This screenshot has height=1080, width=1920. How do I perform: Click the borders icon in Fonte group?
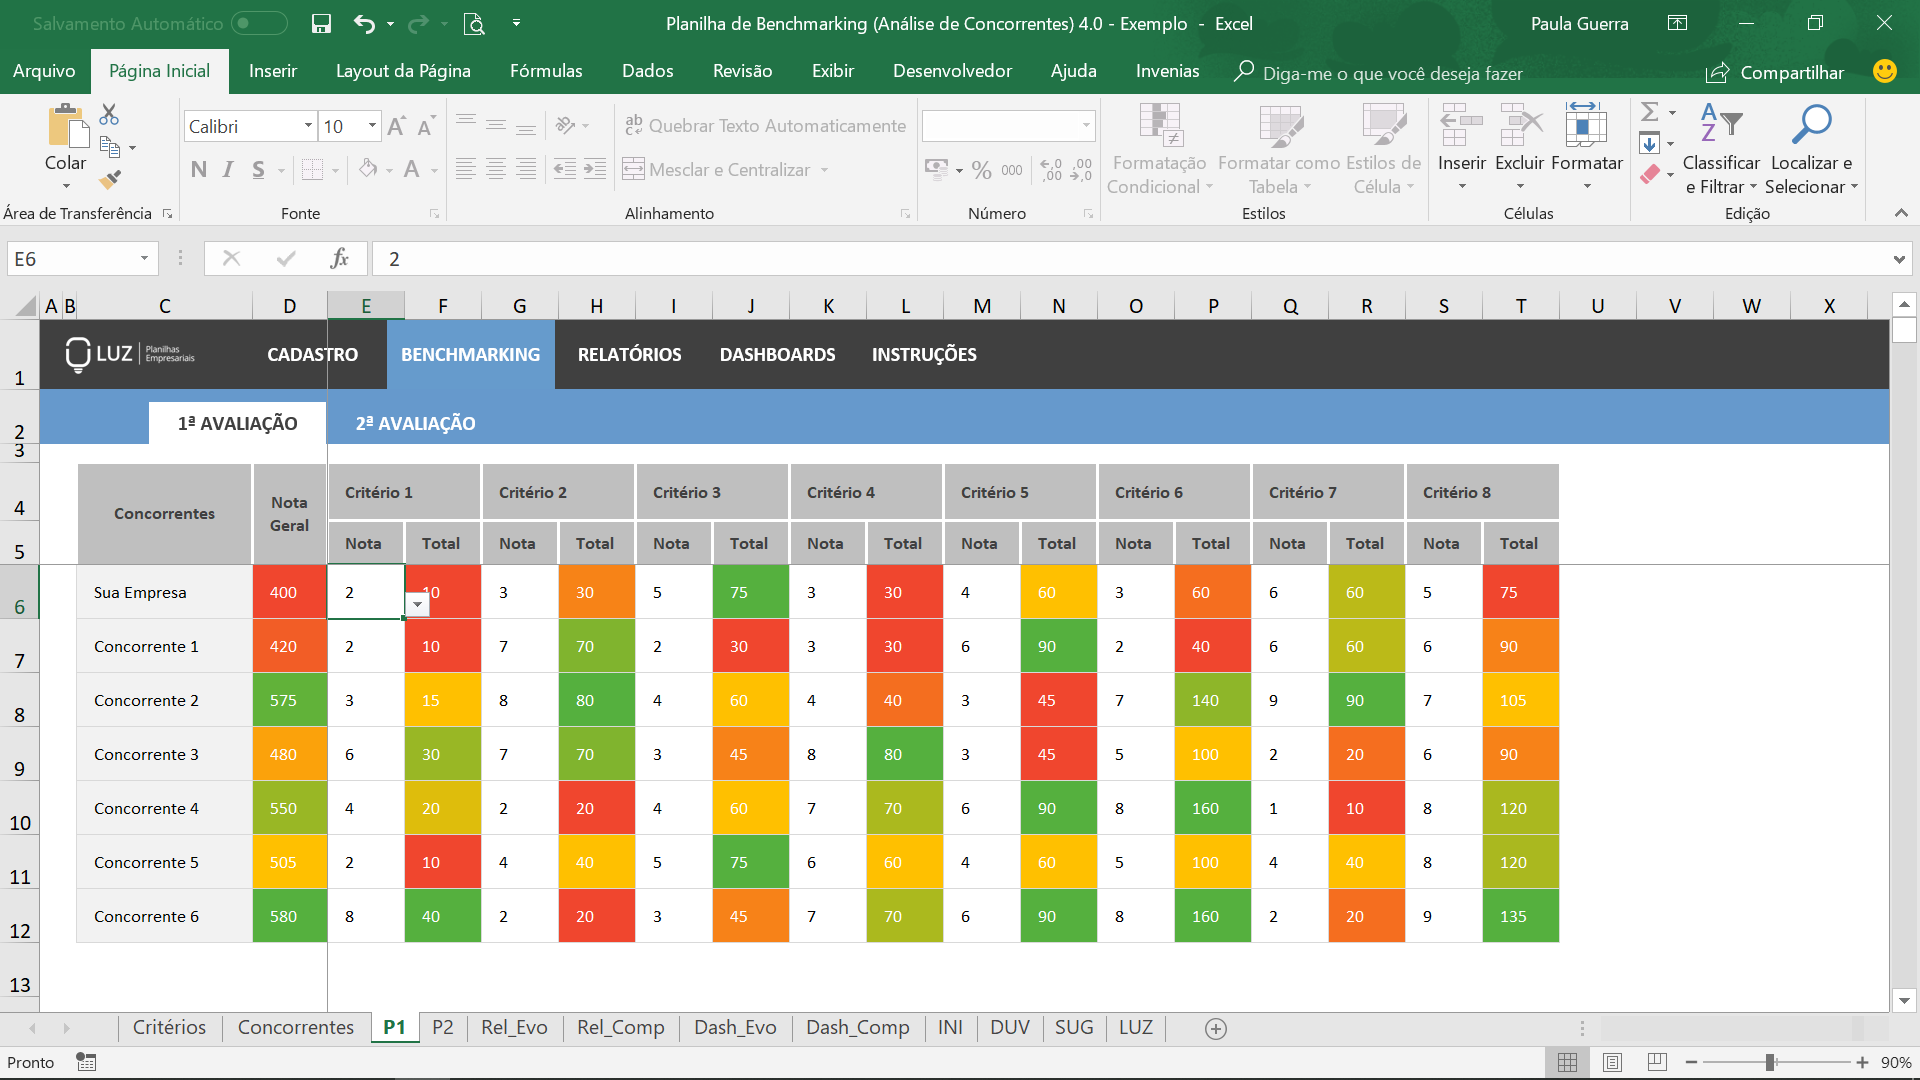click(x=313, y=170)
